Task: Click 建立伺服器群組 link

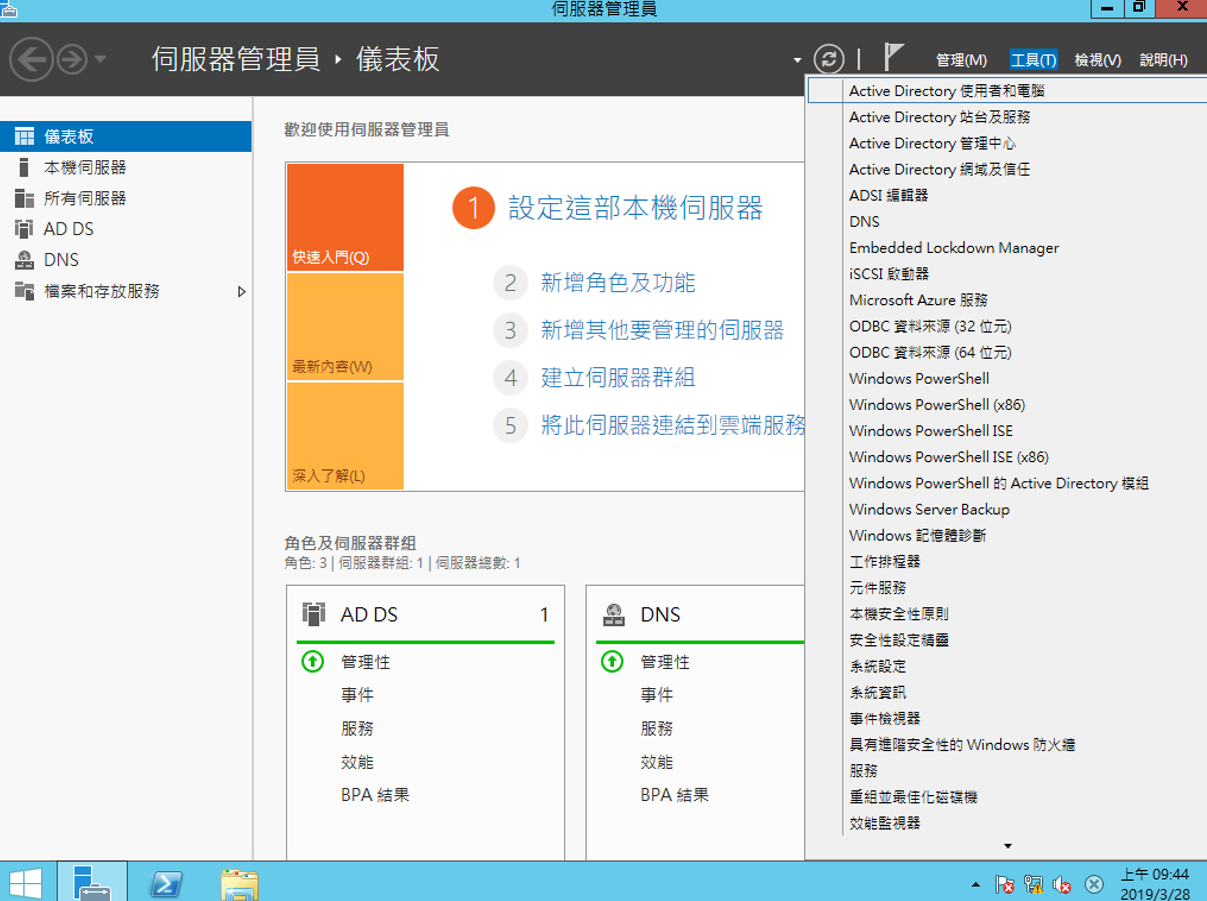Action: tap(618, 377)
